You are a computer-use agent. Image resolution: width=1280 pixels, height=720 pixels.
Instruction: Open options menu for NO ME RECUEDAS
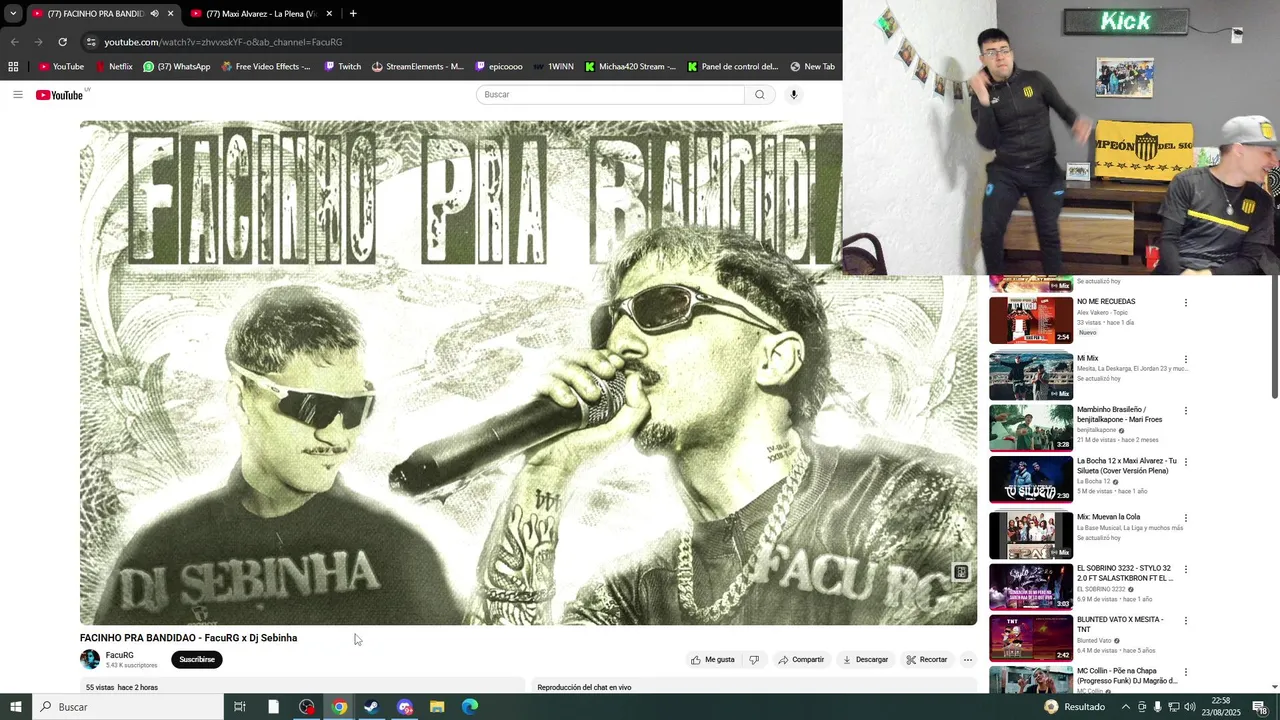pyautogui.click(x=1186, y=303)
